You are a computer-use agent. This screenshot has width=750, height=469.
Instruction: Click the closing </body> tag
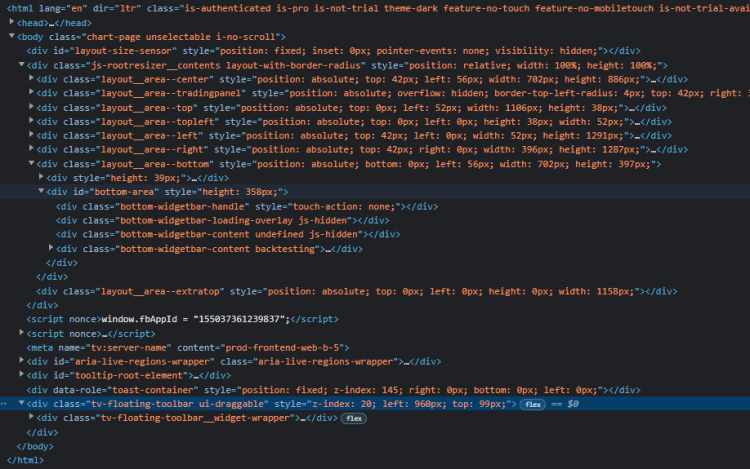click(35, 447)
